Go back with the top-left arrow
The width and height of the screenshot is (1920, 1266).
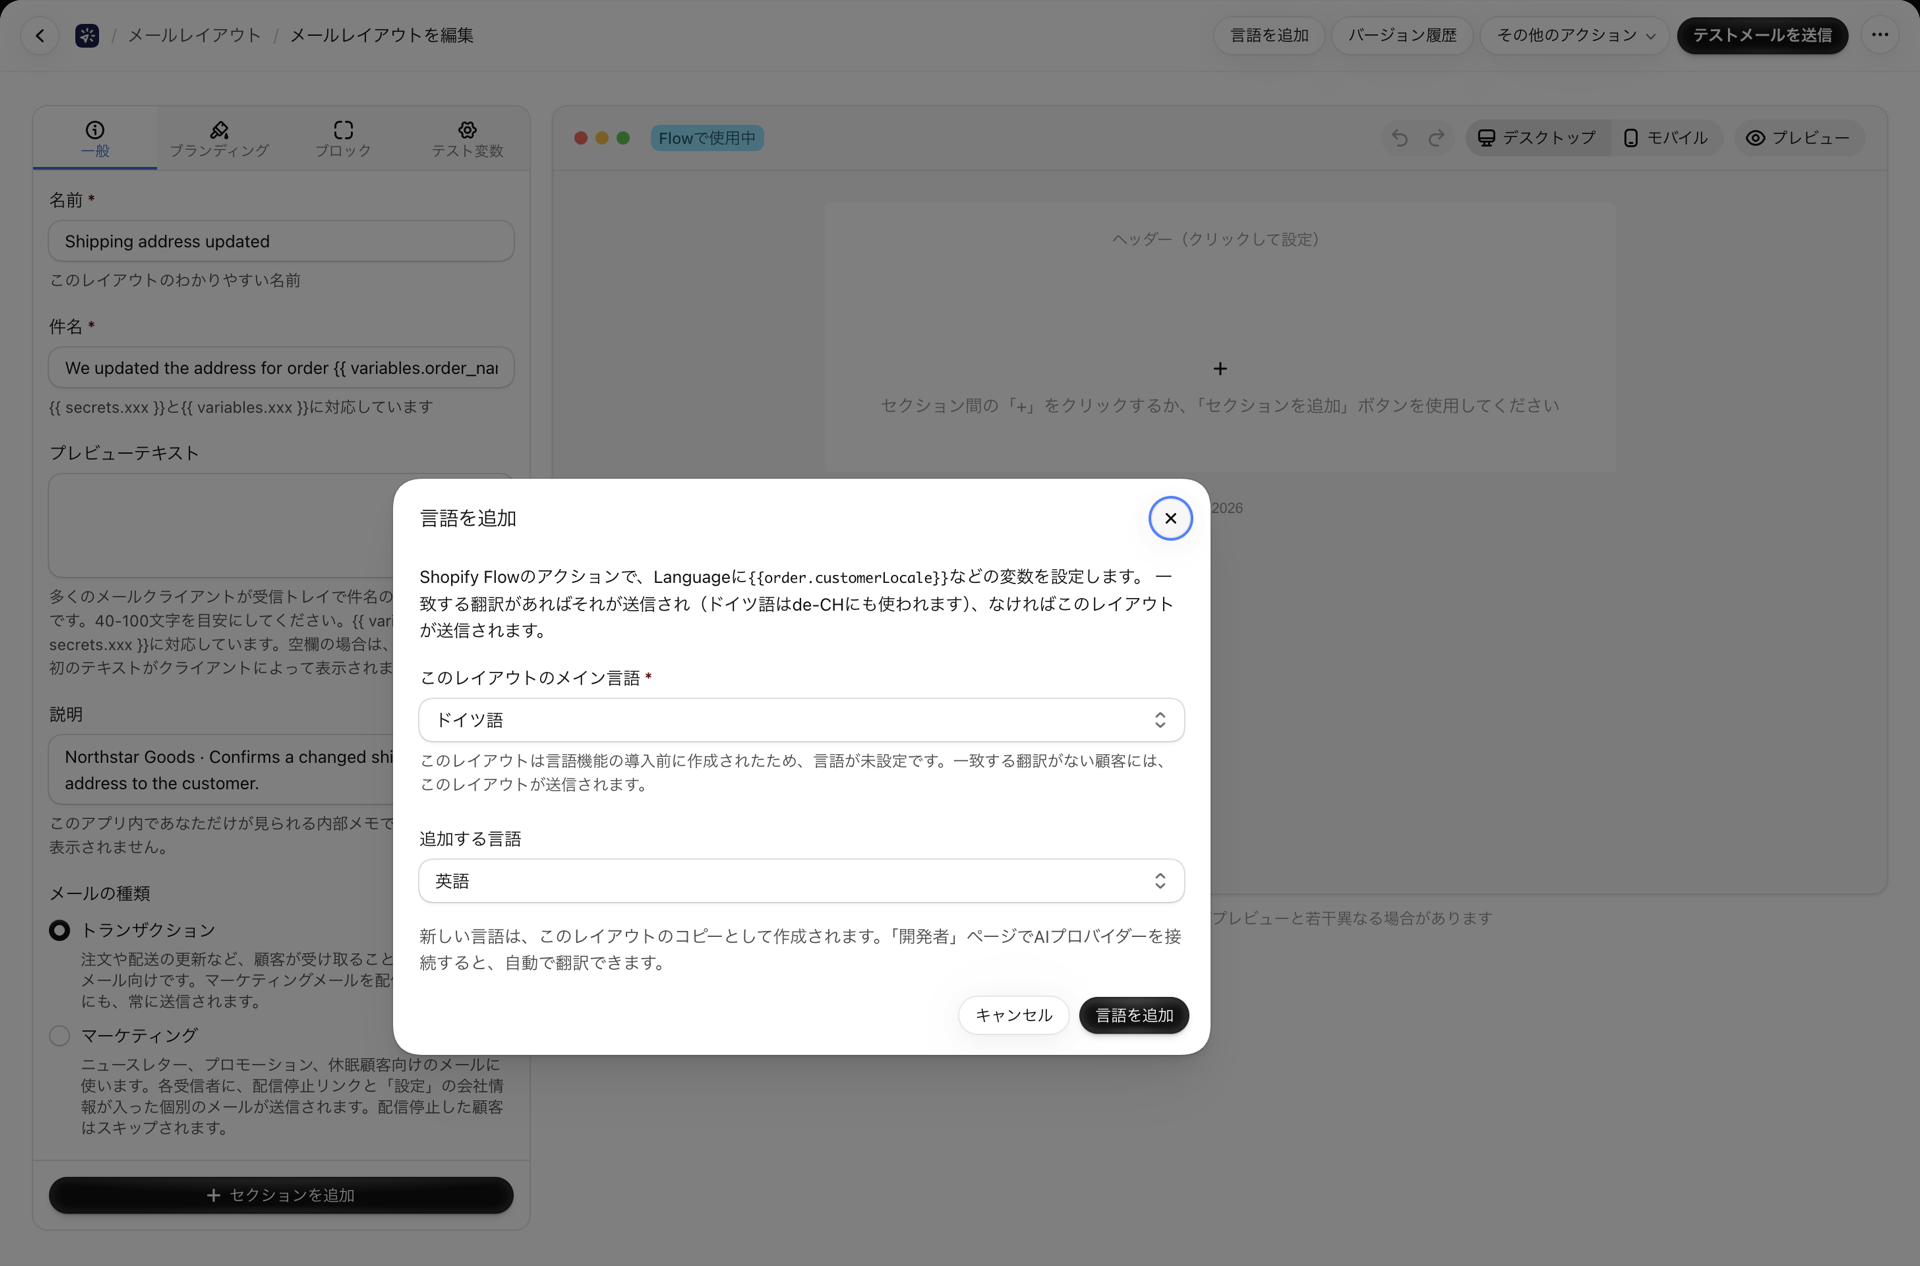point(40,35)
